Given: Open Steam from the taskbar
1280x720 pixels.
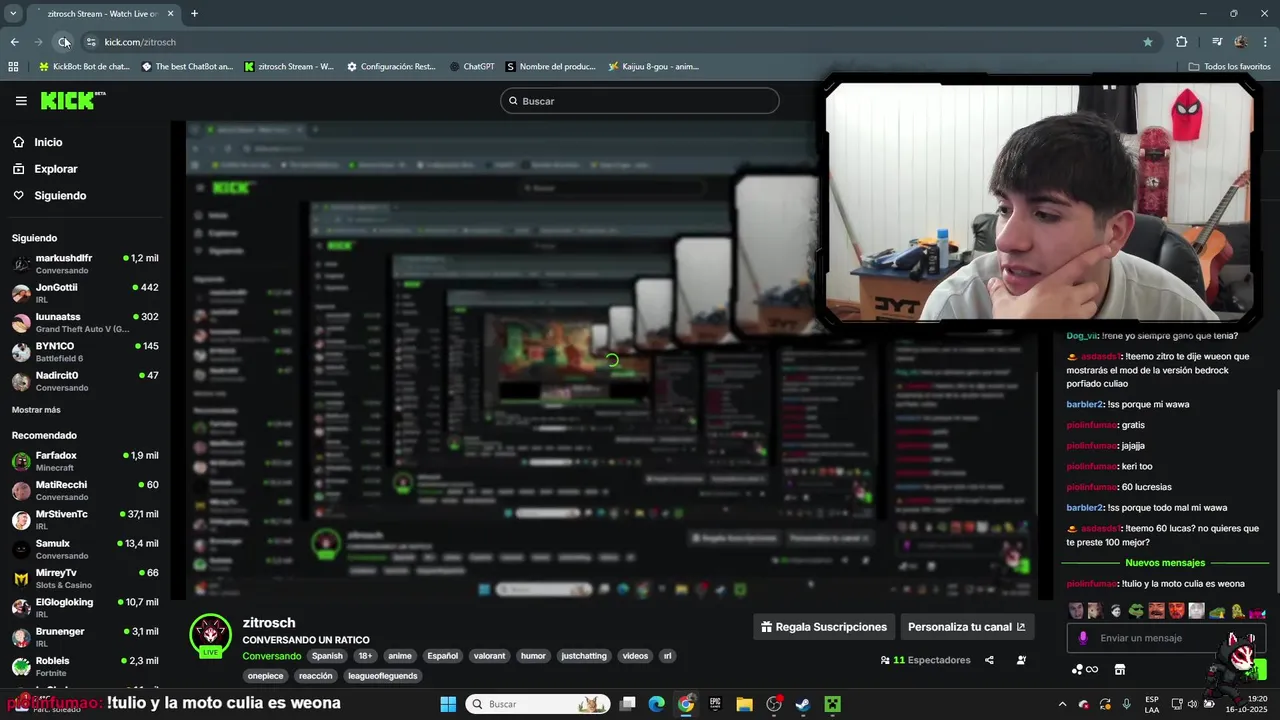Looking at the screenshot, I should 803,704.
